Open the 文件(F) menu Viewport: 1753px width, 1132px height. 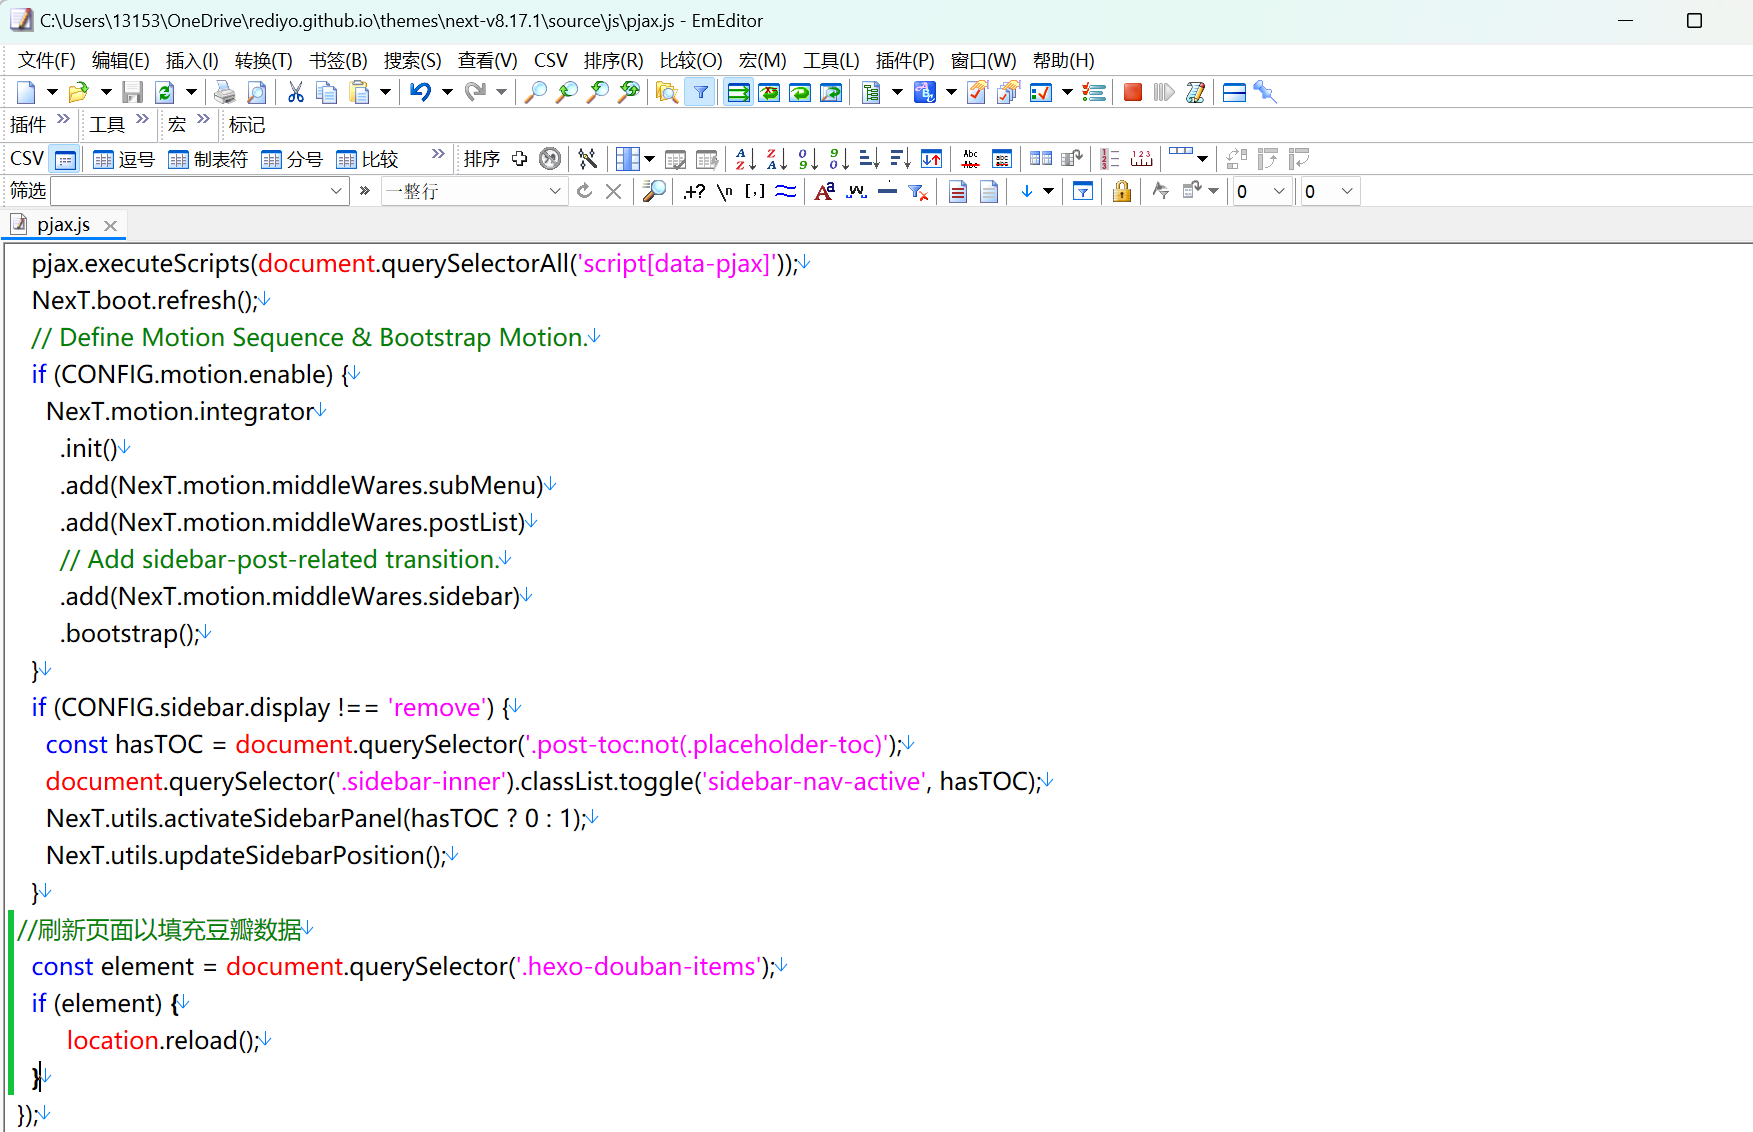tap(47, 61)
